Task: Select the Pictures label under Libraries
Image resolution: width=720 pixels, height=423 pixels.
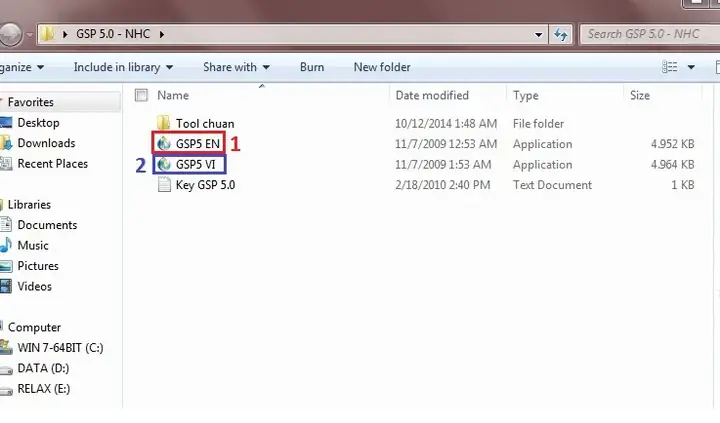Action: (x=38, y=265)
